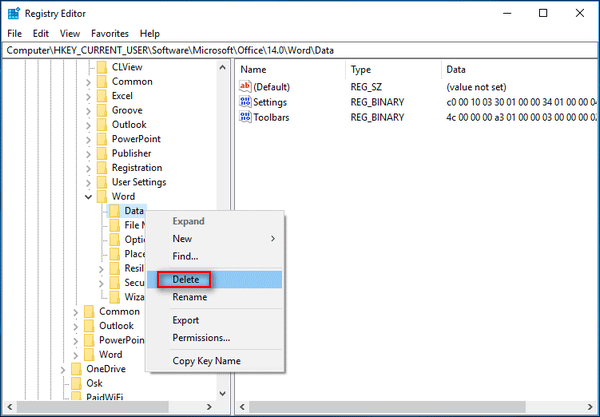The height and width of the screenshot is (417, 600).
Task: Expand the User Settings key
Action: coord(88,183)
